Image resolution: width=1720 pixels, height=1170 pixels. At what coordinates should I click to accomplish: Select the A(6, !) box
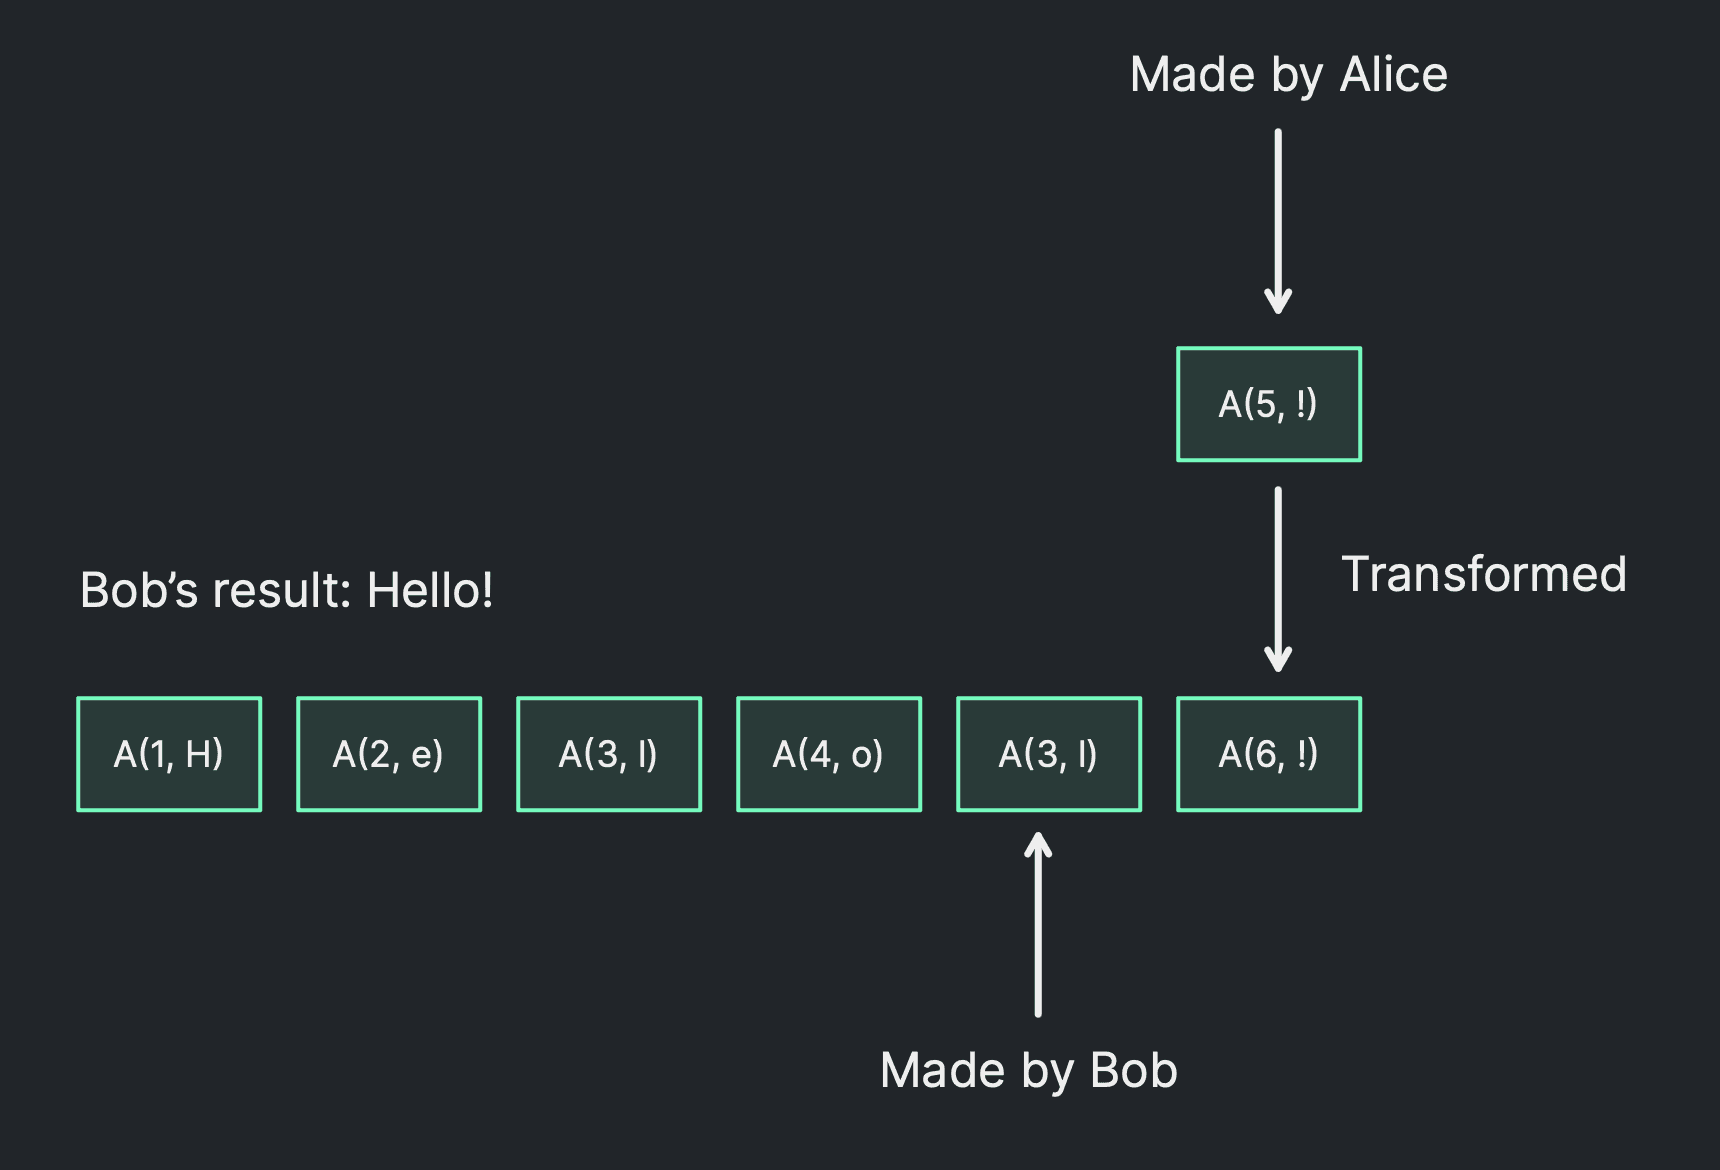(x=1269, y=754)
